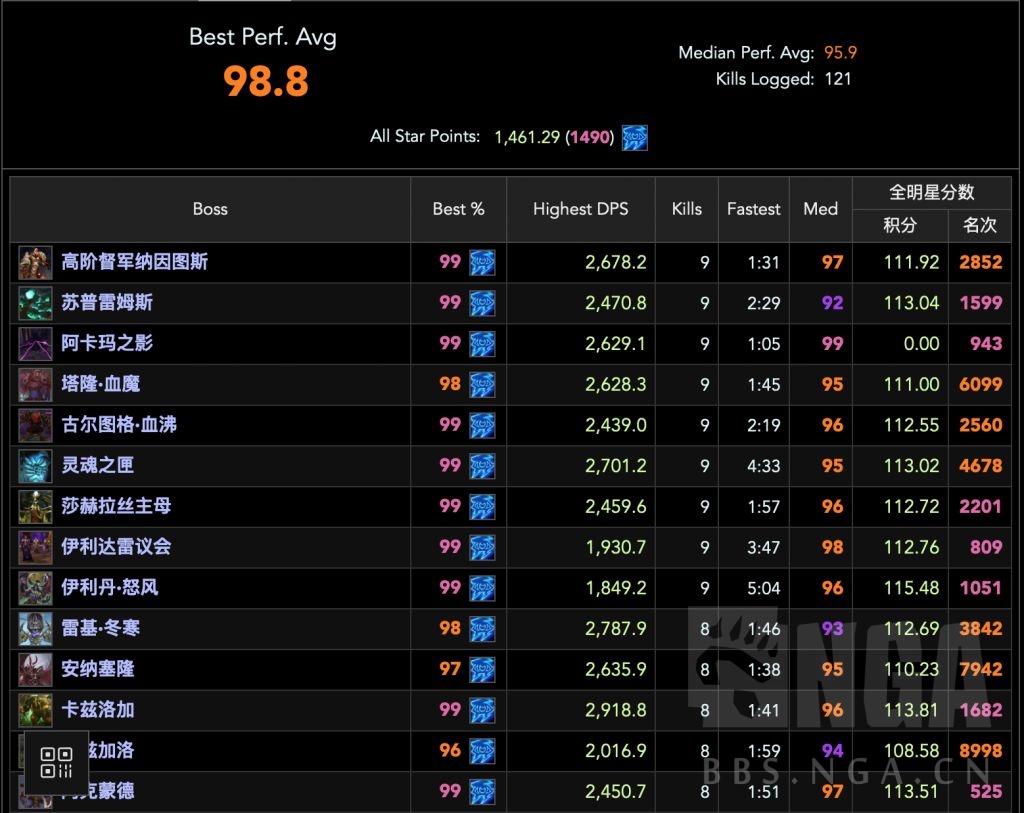This screenshot has height=813, width=1024.
Task: Click the spec icon beside 塔隆·血魔 Best %
Action: (482, 385)
